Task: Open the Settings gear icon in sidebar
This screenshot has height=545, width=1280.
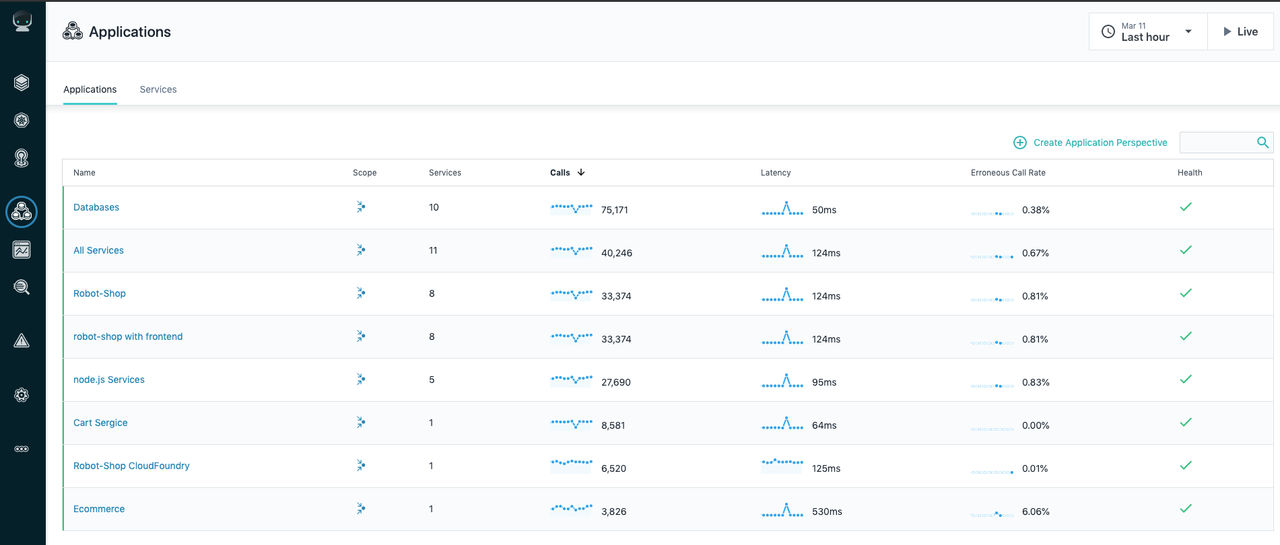Action: tap(22, 395)
